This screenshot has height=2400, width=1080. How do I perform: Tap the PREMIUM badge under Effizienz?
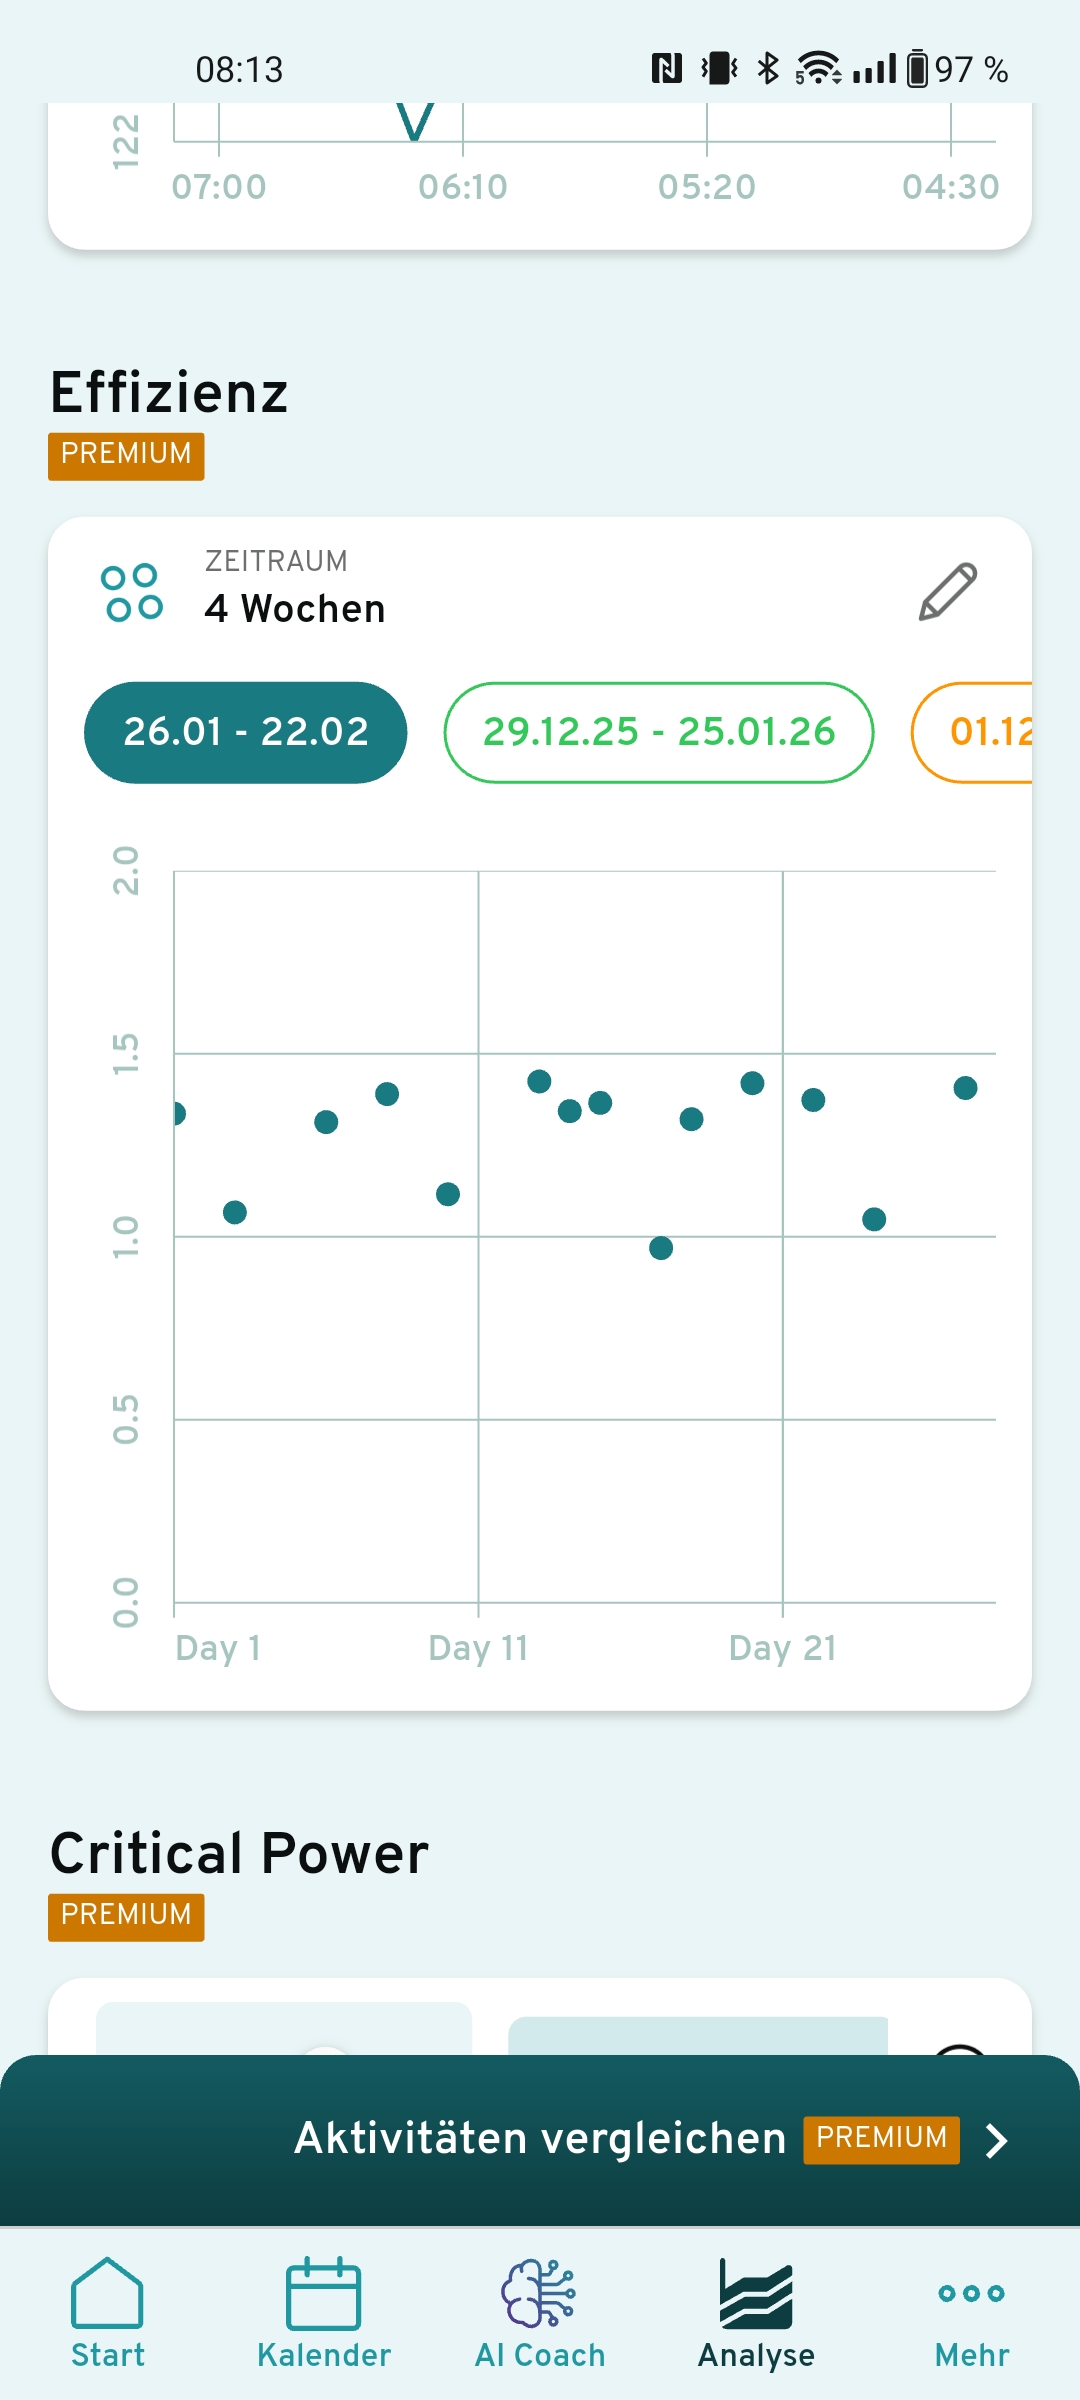(126, 455)
